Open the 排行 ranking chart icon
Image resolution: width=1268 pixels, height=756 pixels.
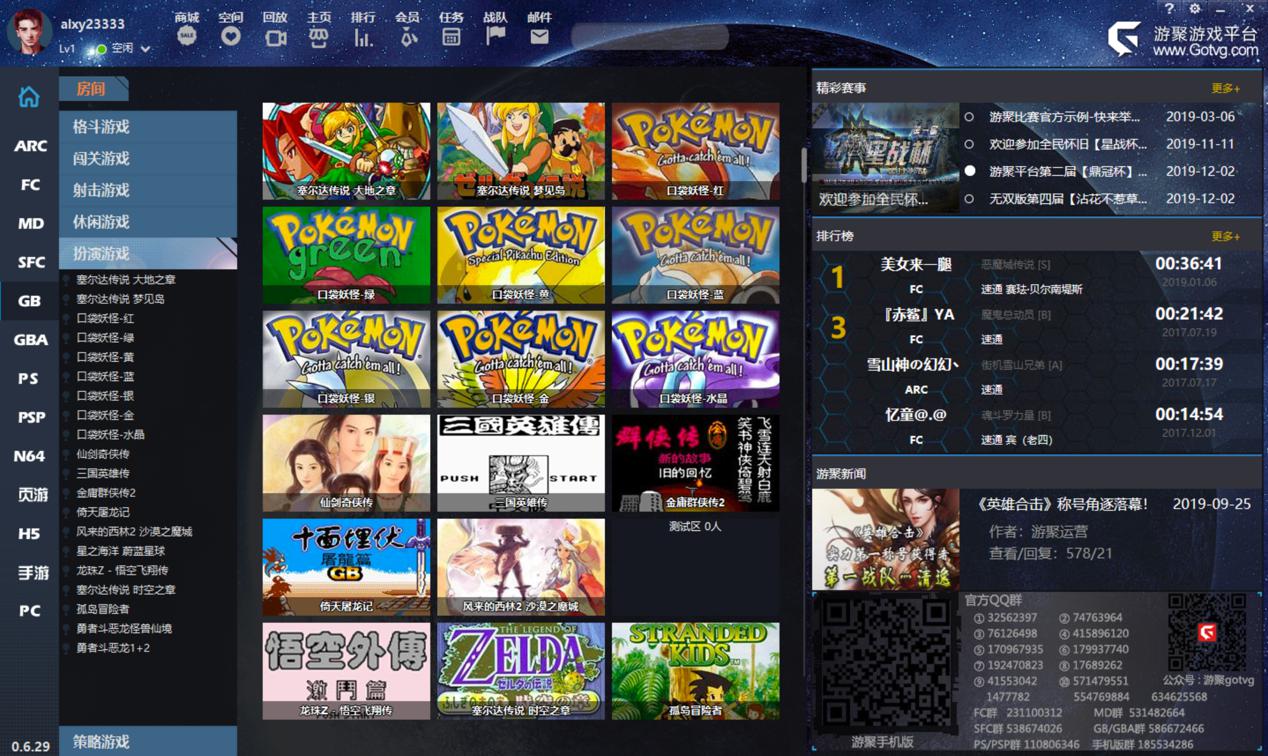pos(363,37)
